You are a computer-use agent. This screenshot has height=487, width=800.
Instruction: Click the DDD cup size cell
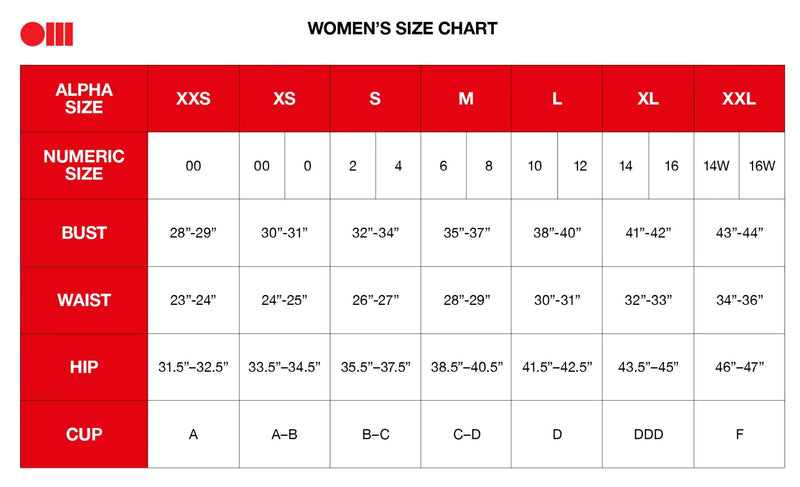click(648, 434)
